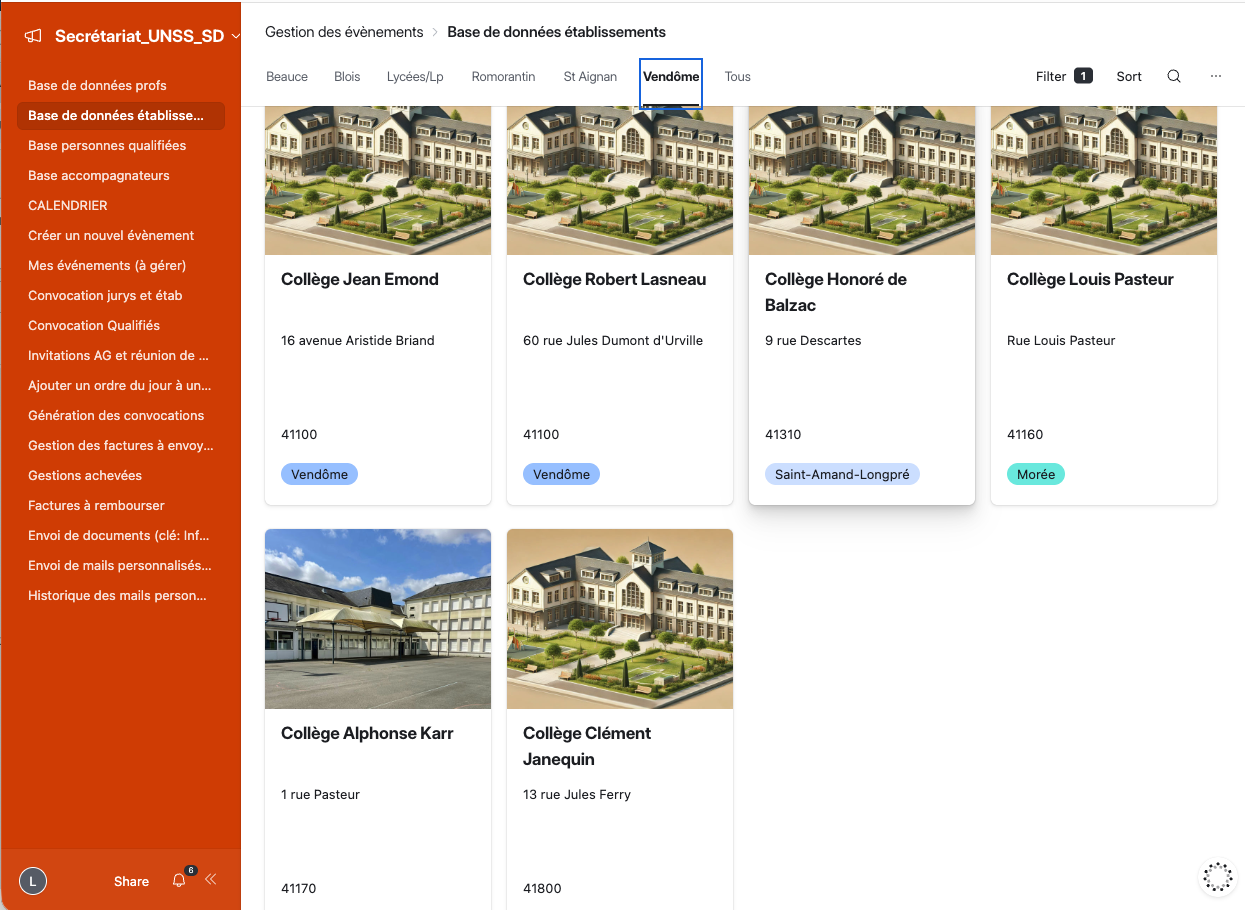1245x910 pixels.
Task: Open the Collège Alphonse Karr photo thumbnail
Action: 378,618
